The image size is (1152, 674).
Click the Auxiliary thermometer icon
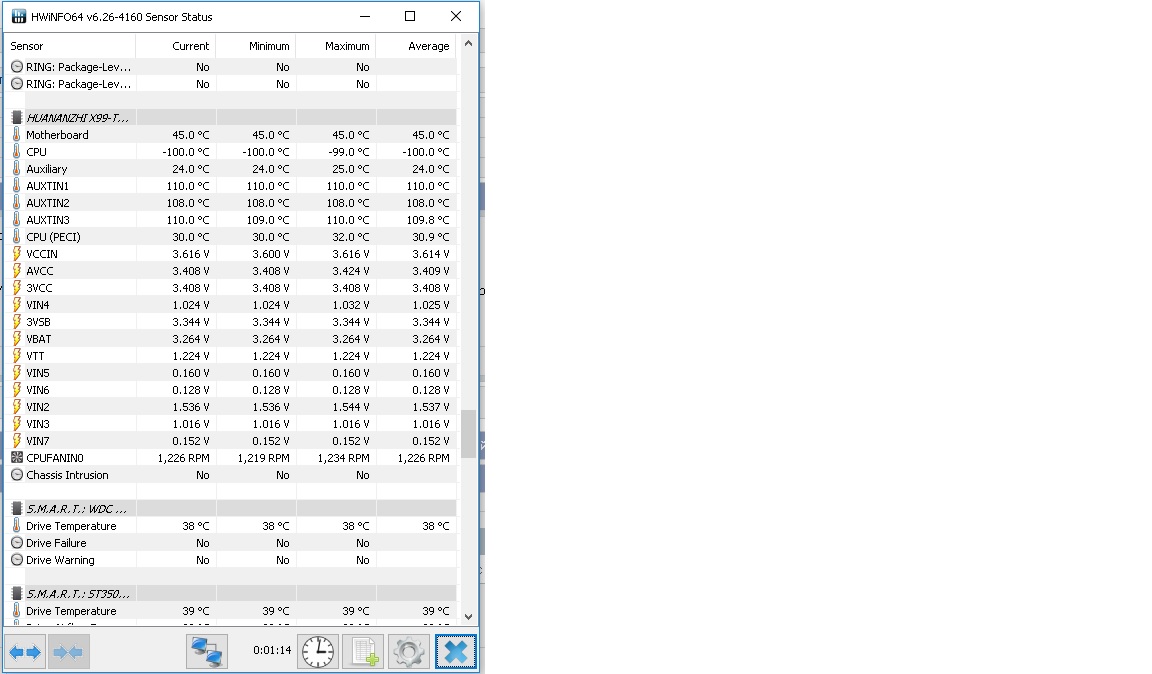pos(17,169)
